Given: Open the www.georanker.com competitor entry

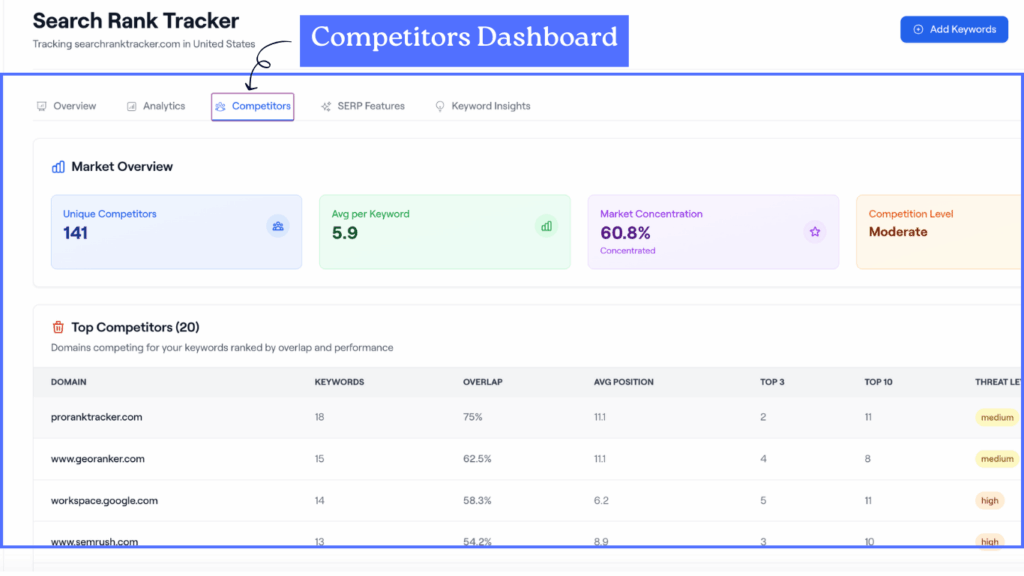Looking at the screenshot, I should click(x=97, y=459).
